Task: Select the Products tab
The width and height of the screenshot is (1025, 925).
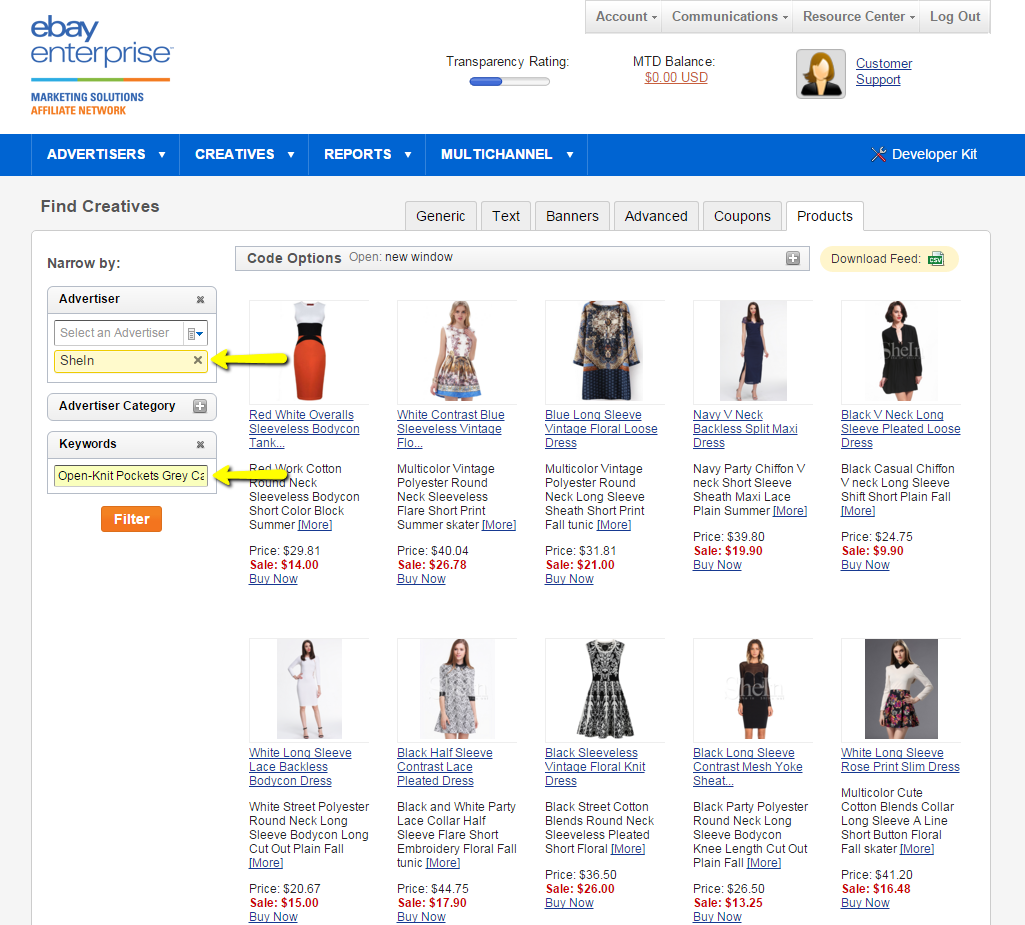Action: 824,216
